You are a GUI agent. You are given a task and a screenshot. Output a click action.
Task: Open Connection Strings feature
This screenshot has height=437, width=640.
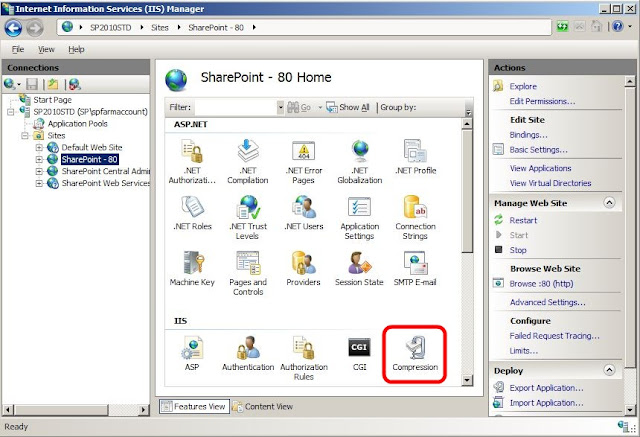pyautogui.click(x=416, y=217)
